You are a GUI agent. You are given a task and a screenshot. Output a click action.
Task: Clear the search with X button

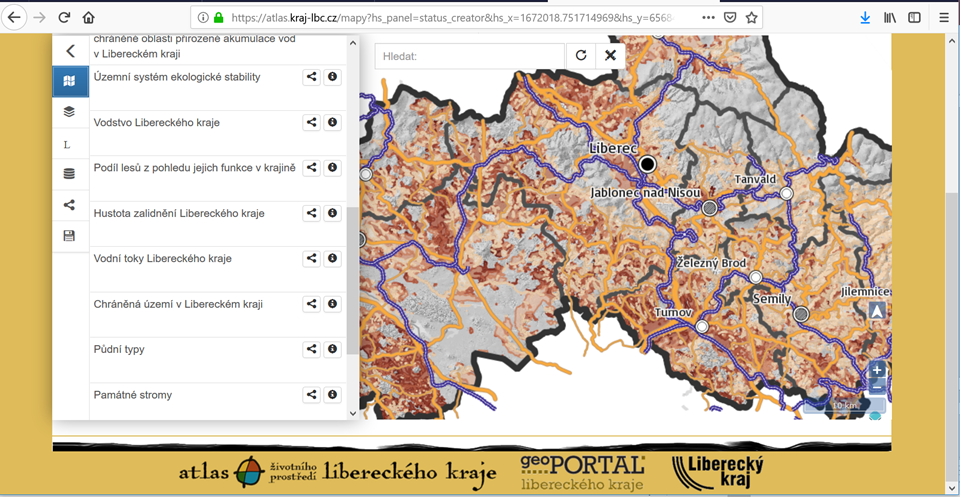(x=610, y=56)
